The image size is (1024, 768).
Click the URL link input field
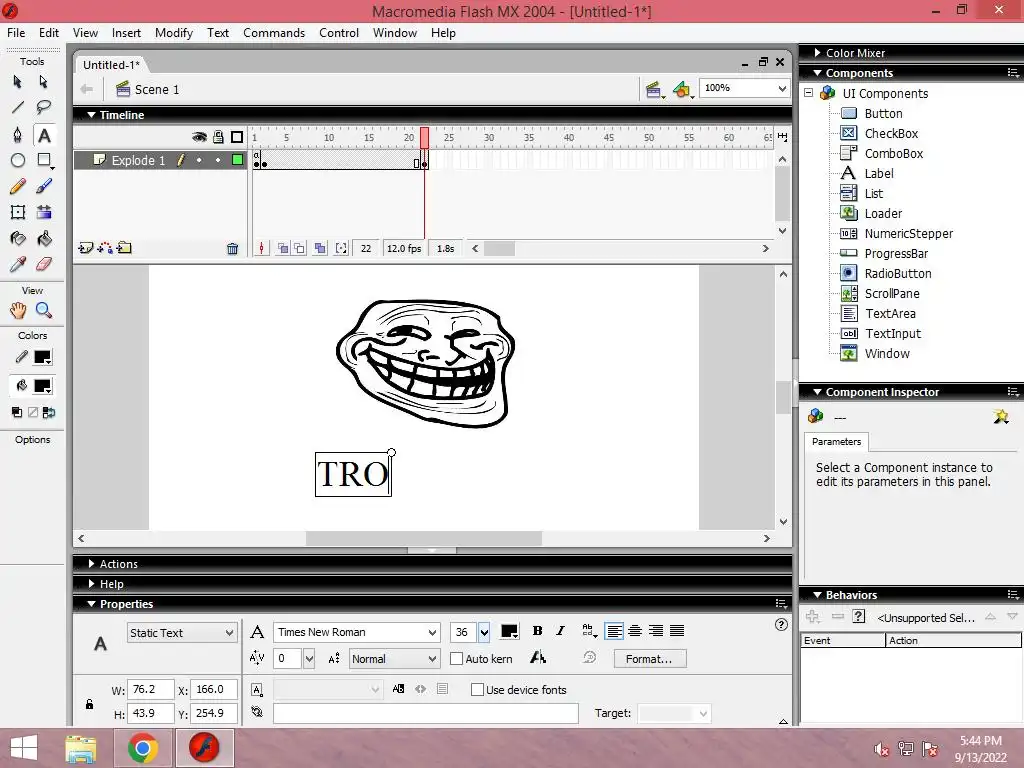[426, 713]
